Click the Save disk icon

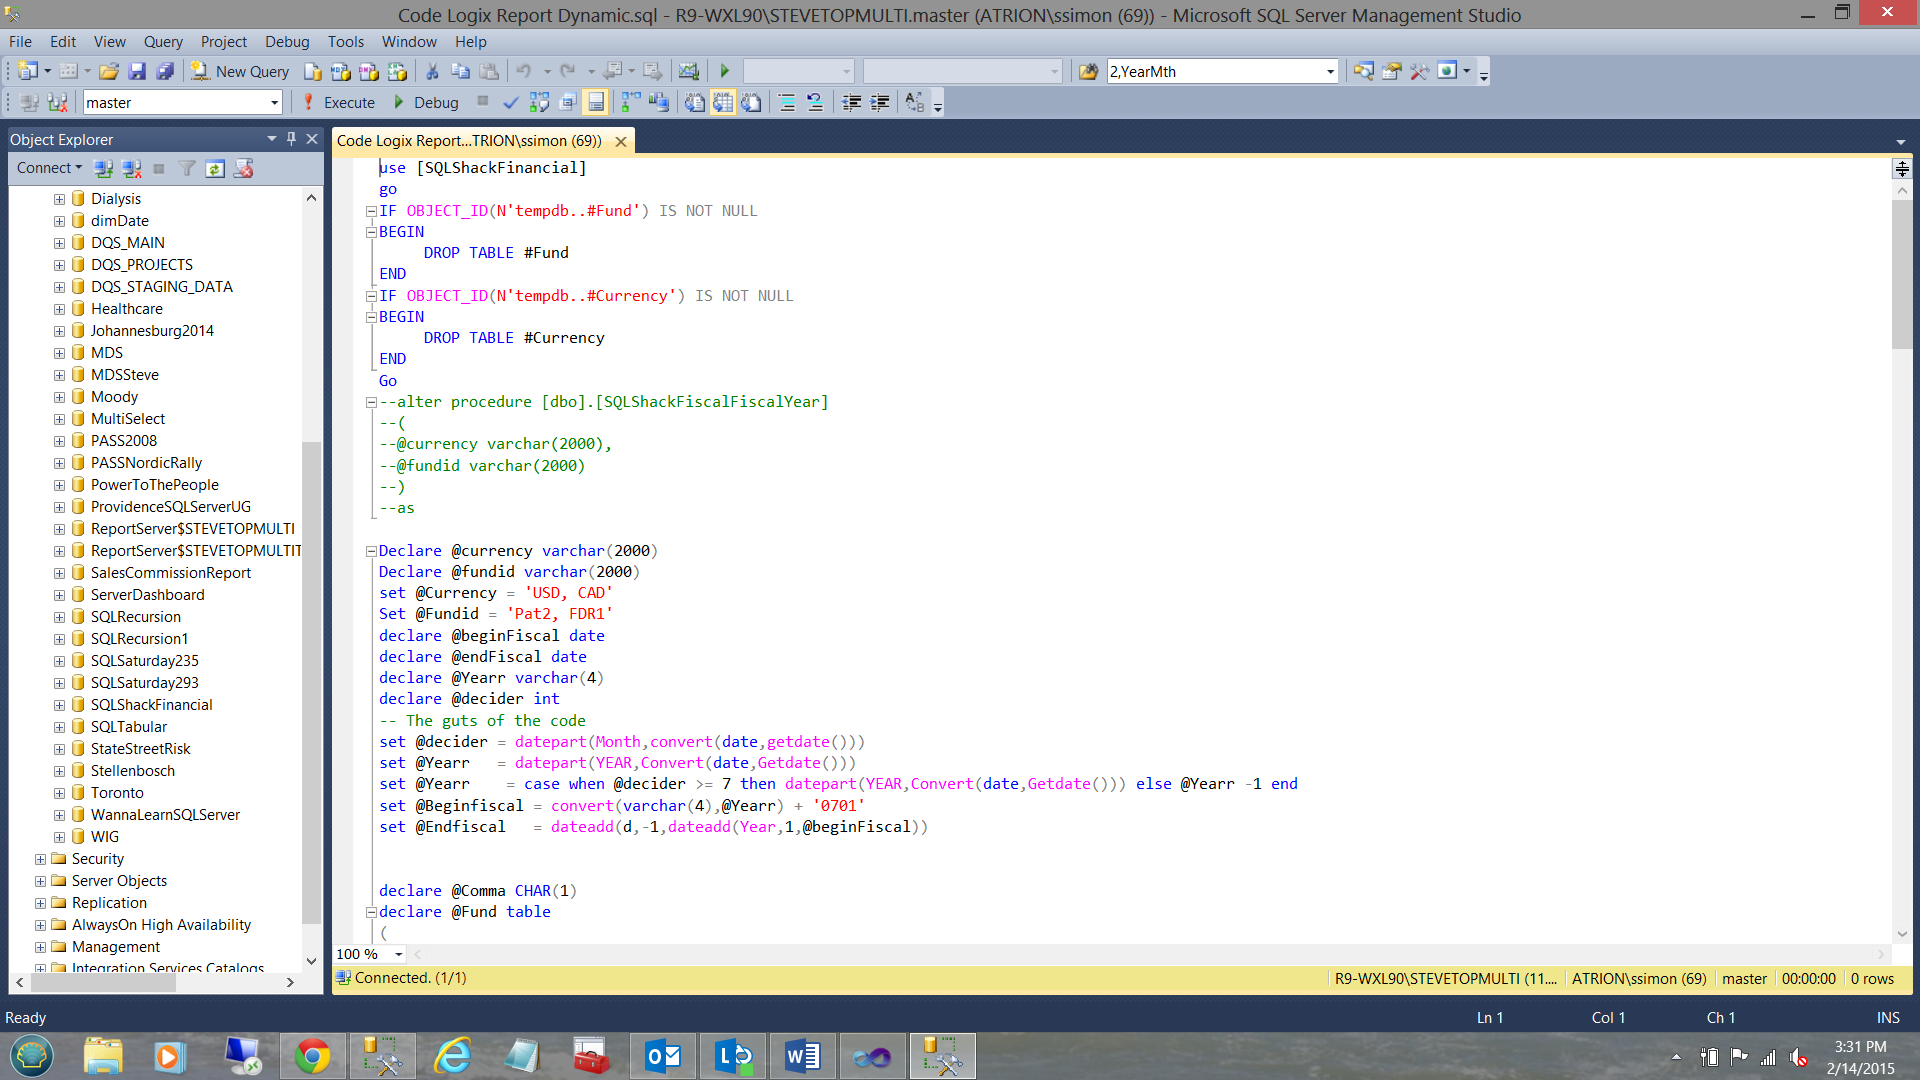[x=137, y=71]
